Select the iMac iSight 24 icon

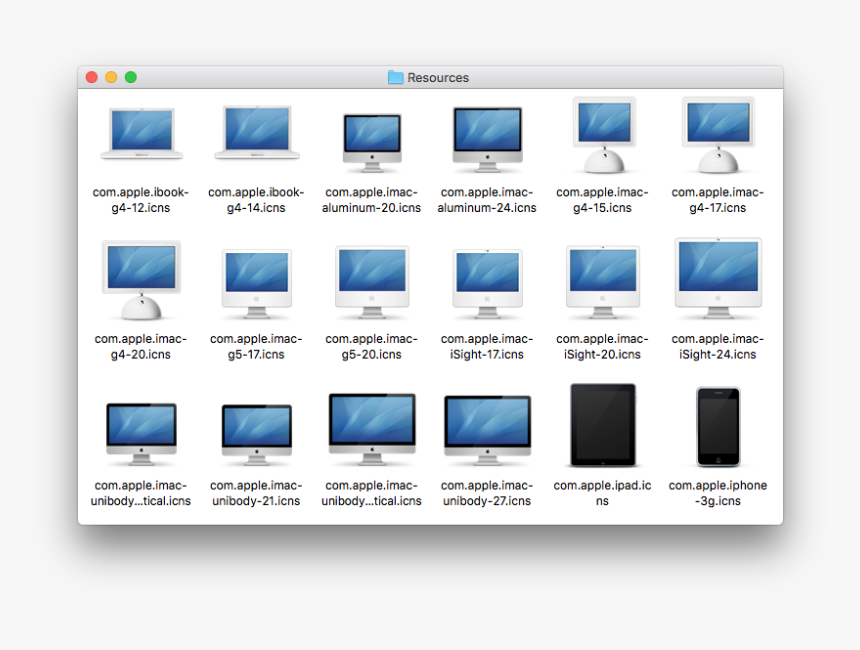[x=718, y=279]
